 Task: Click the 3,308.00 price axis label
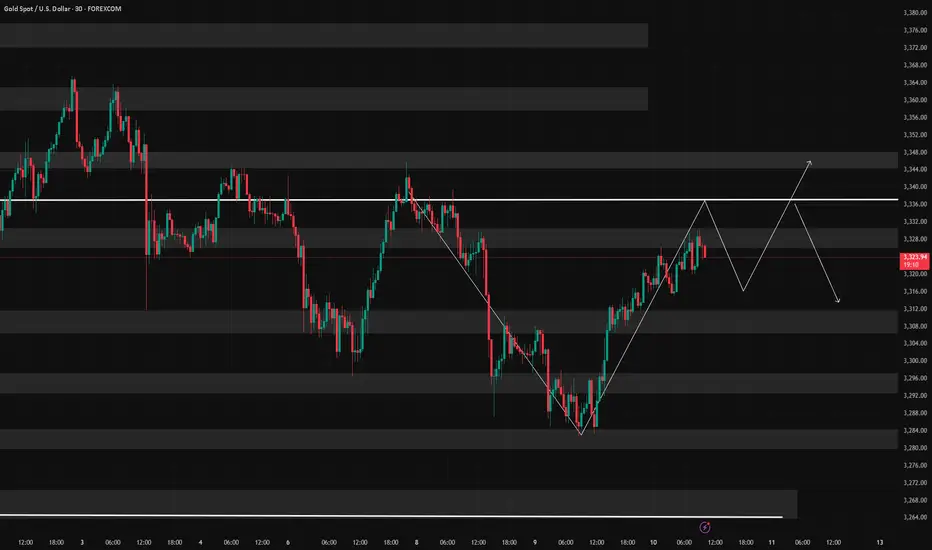(915, 326)
